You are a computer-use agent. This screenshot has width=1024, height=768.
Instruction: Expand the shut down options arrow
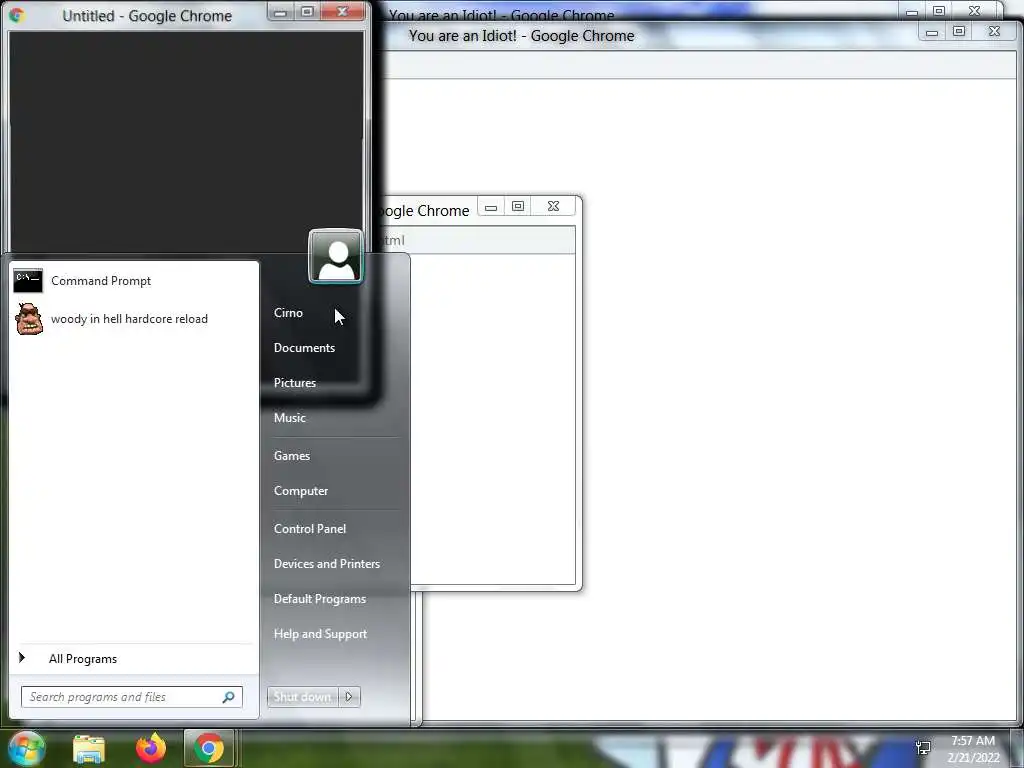coord(349,697)
